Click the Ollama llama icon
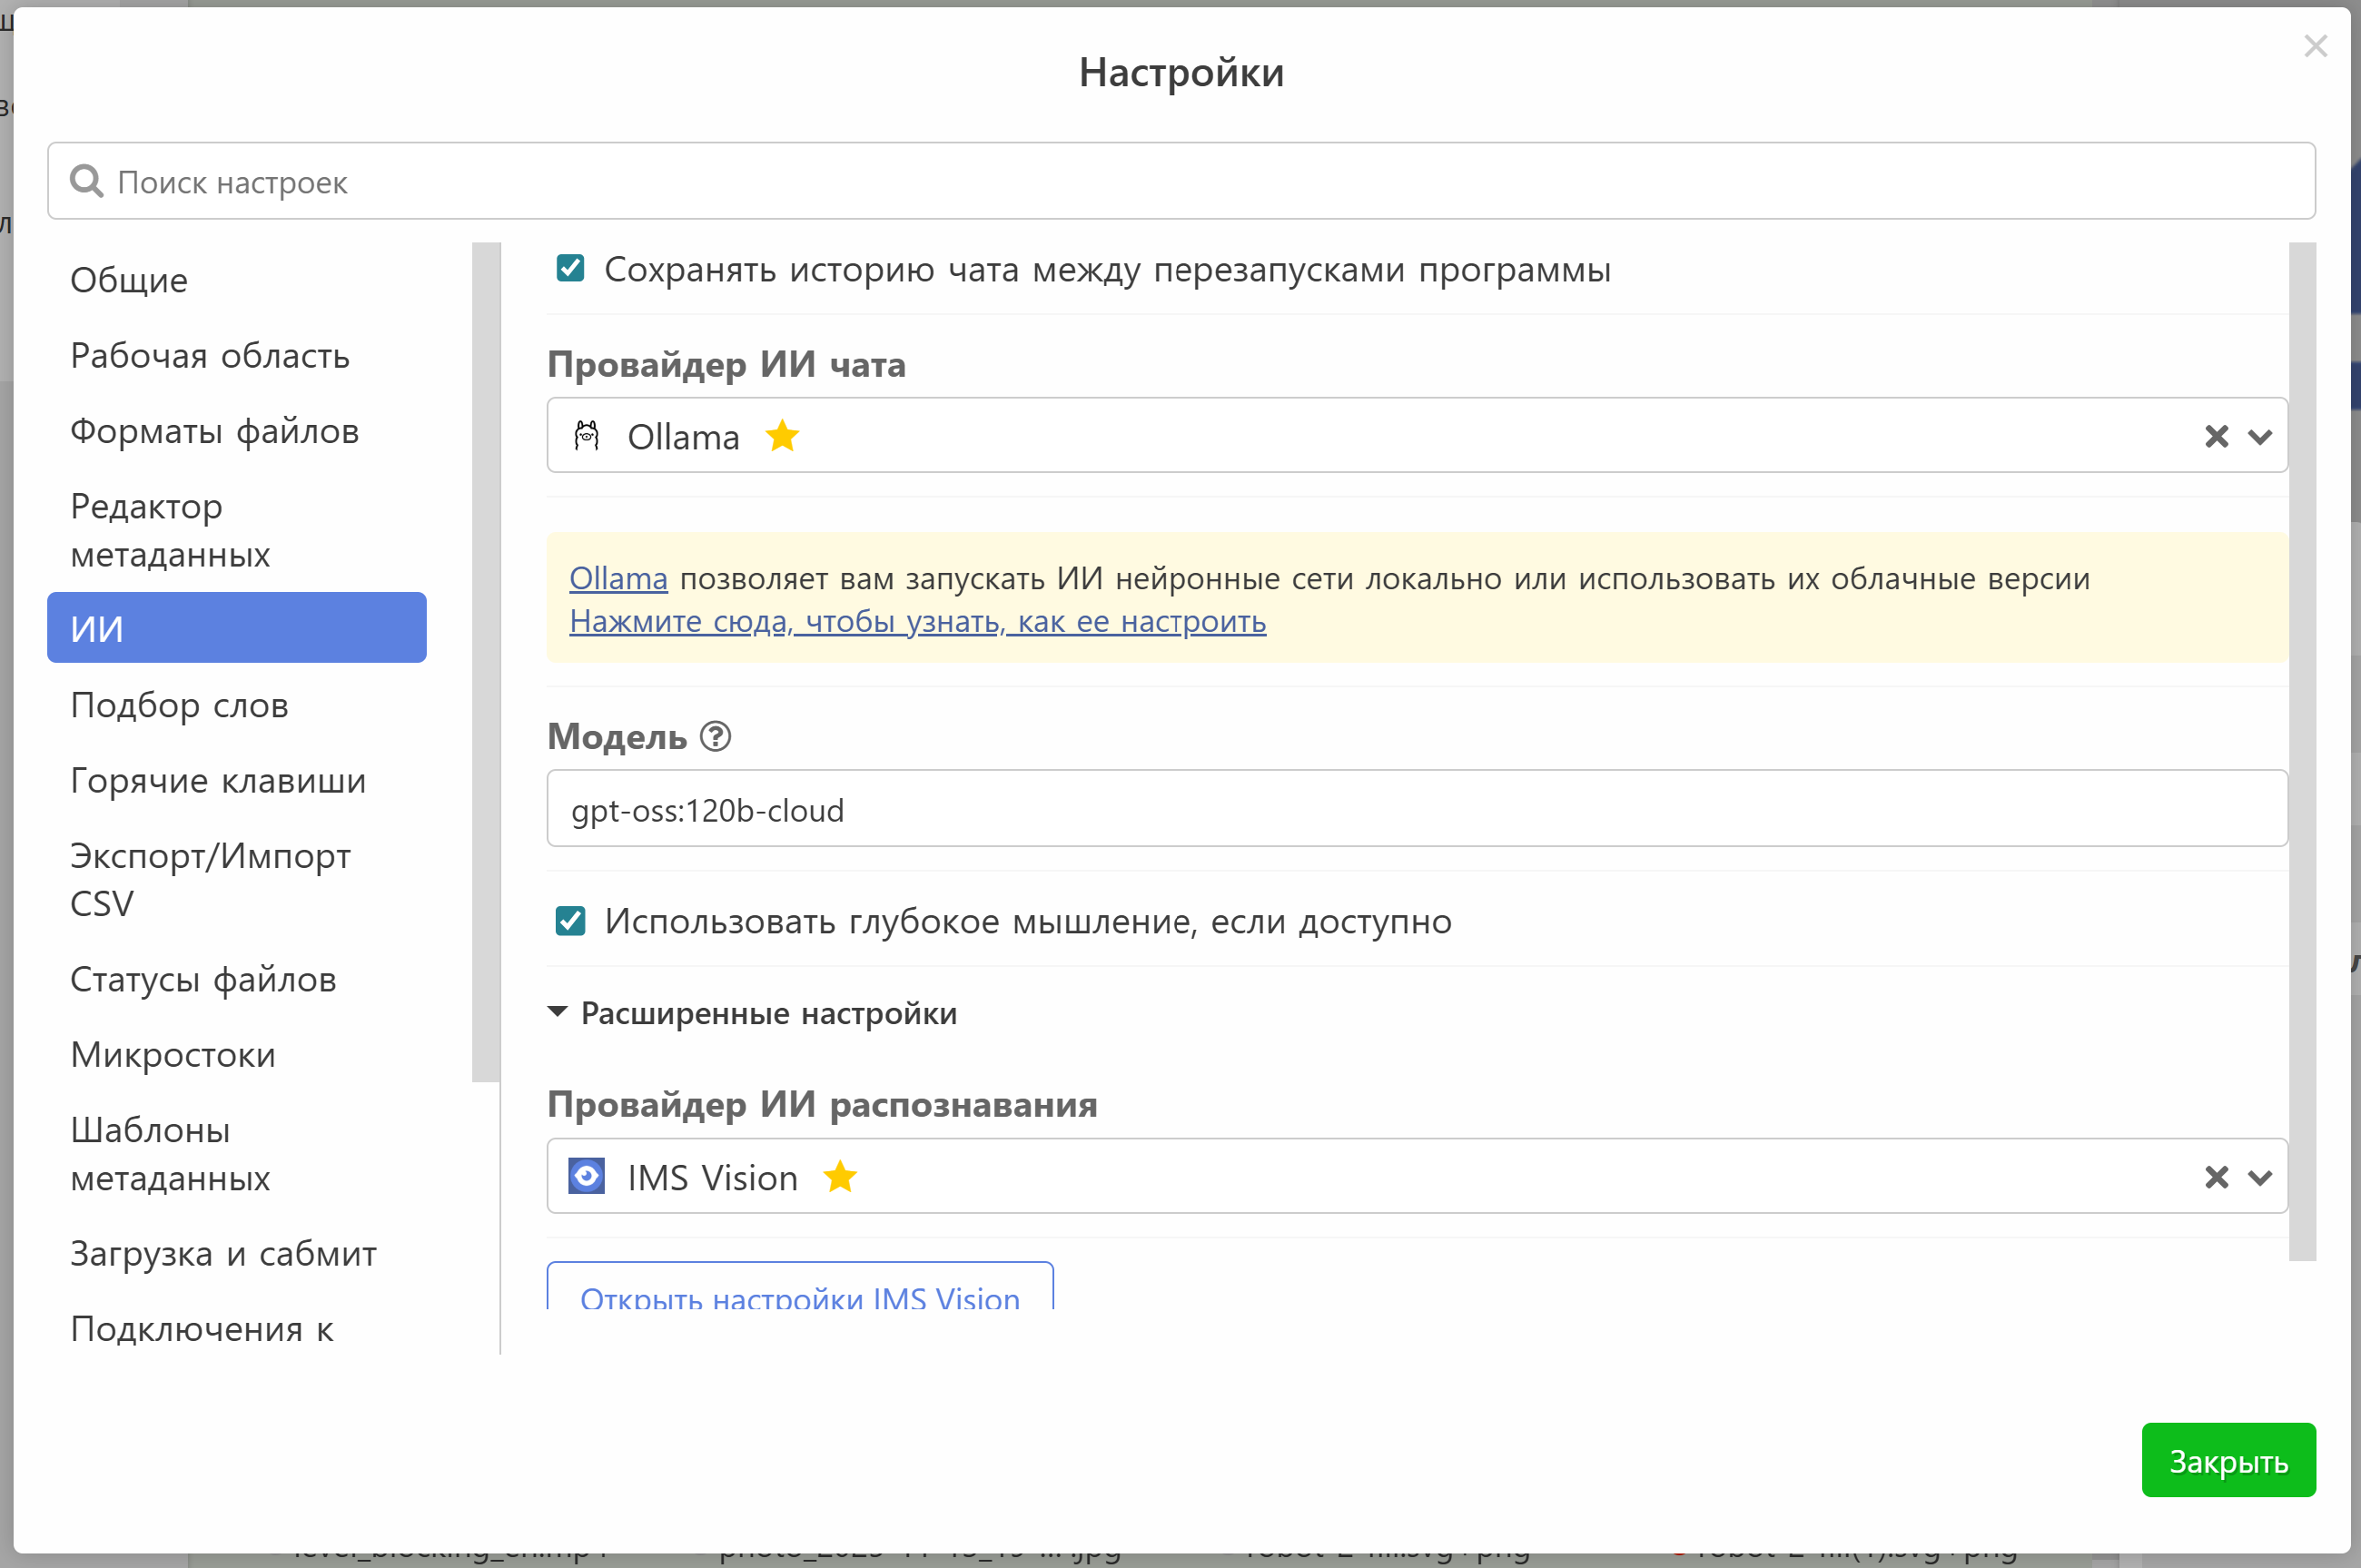 pos(587,436)
